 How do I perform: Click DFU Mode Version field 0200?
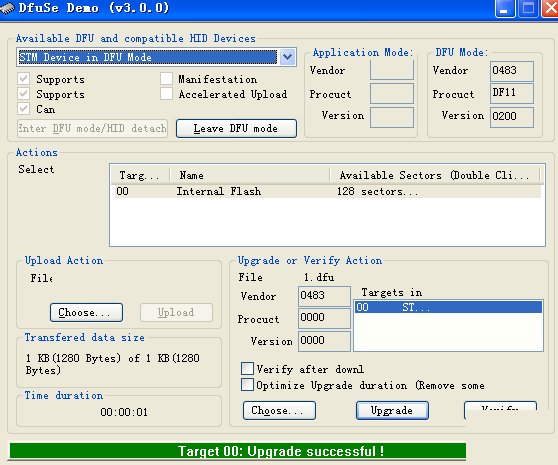point(512,117)
